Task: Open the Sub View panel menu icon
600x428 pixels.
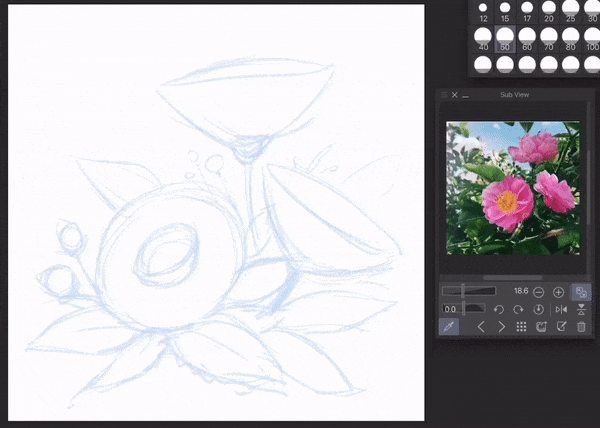Action: coord(444,95)
